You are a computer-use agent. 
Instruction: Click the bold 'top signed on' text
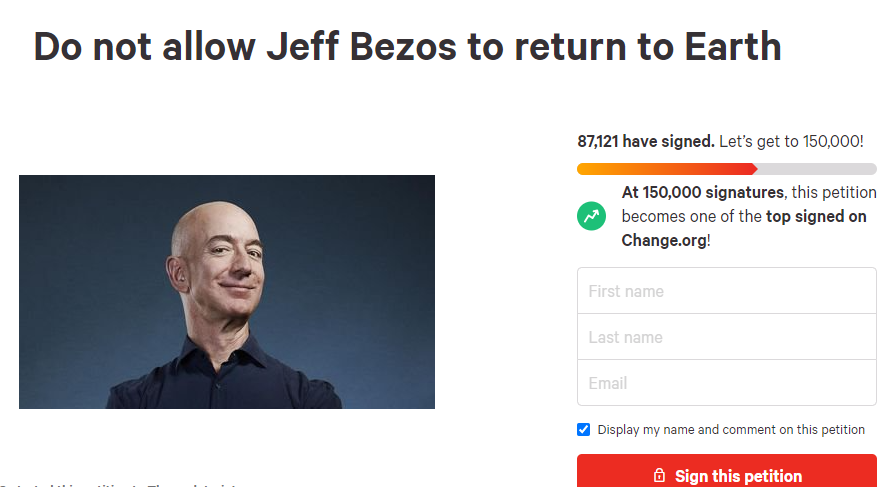click(816, 216)
